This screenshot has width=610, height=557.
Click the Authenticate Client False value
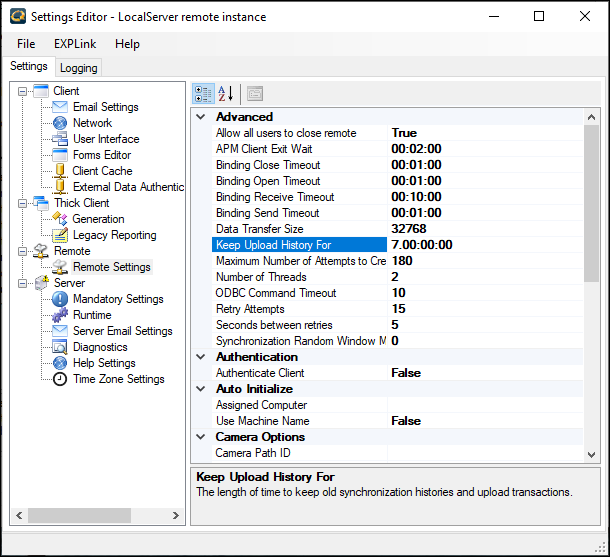405,373
